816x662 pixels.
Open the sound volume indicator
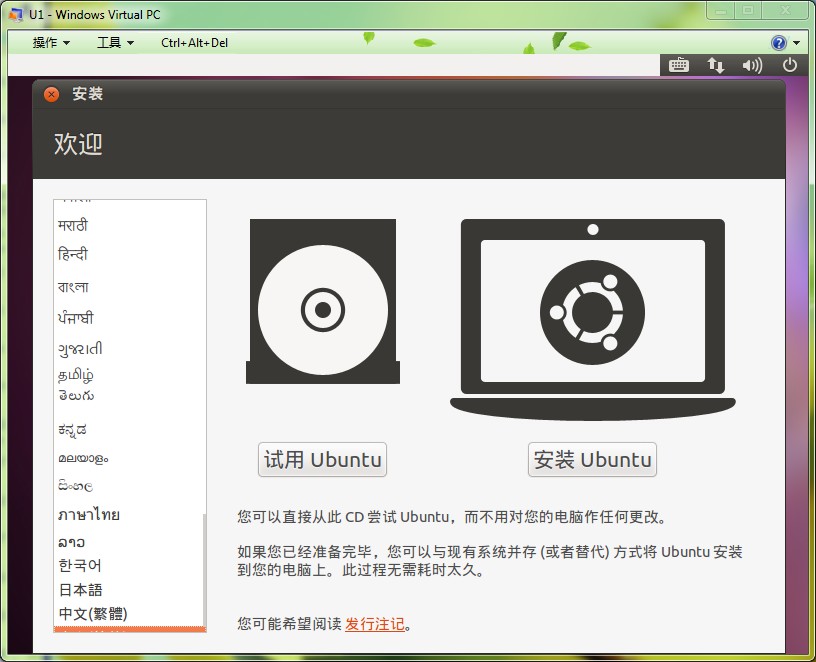pyautogui.click(x=752, y=65)
